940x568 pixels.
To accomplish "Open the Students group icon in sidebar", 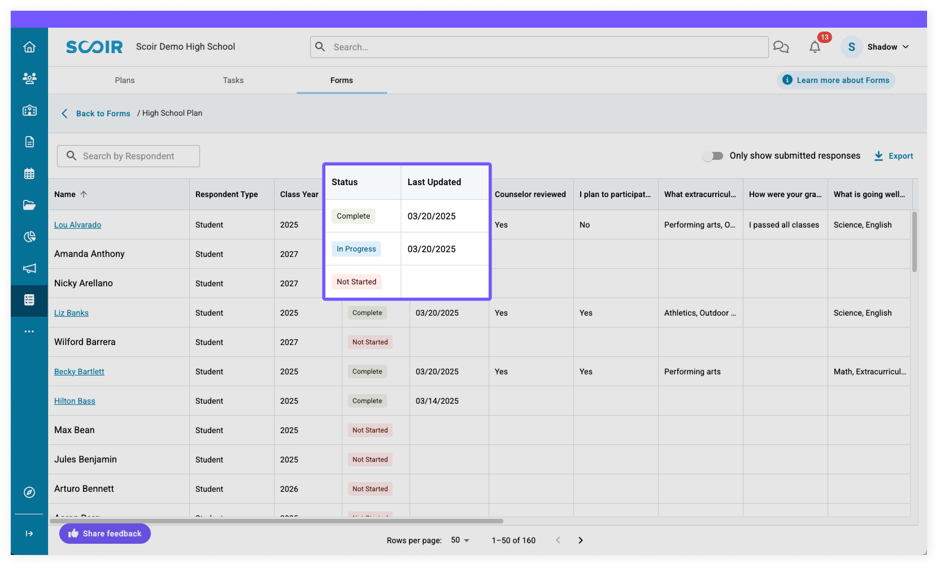I will (29, 78).
